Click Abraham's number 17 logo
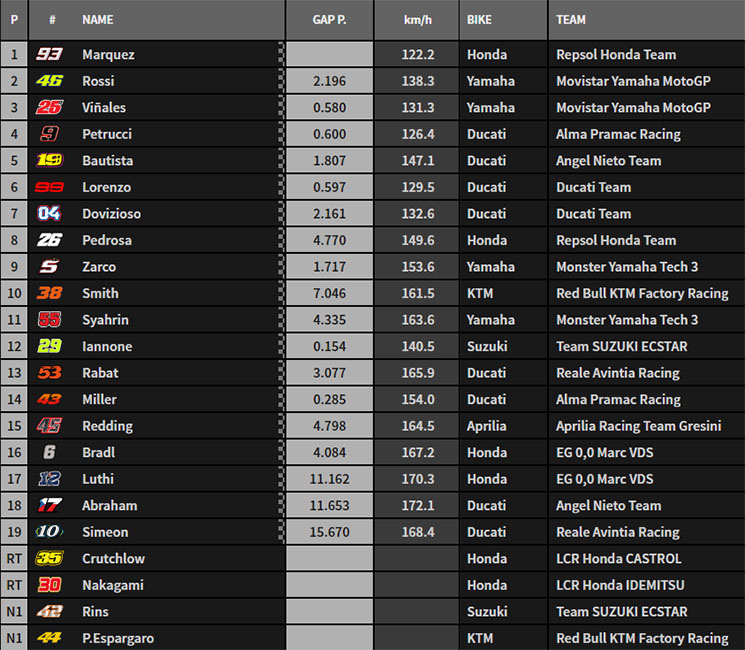The image size is (745, 650). (x=49, y=505)
